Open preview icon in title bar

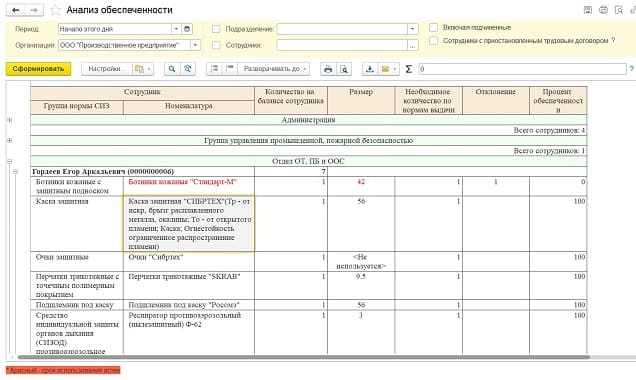(x=619, y=10)
